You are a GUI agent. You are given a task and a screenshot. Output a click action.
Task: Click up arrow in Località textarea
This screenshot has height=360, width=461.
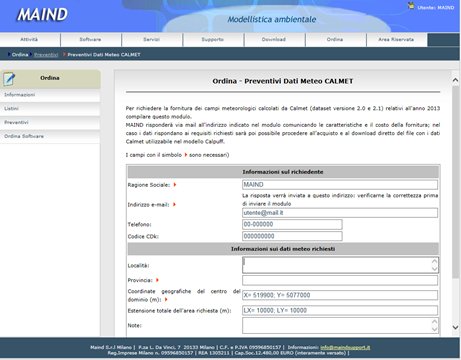(x=434, y=261)
